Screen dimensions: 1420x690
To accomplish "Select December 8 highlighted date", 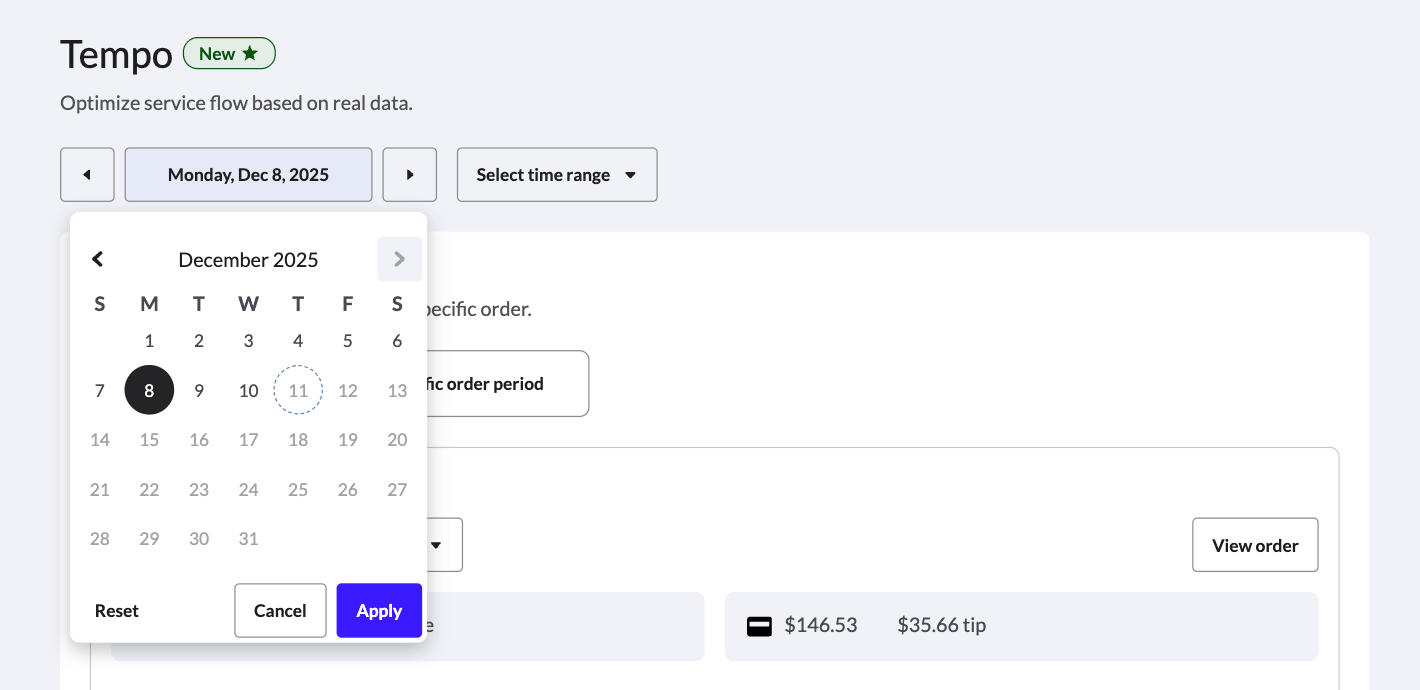I will pos(149,391).
